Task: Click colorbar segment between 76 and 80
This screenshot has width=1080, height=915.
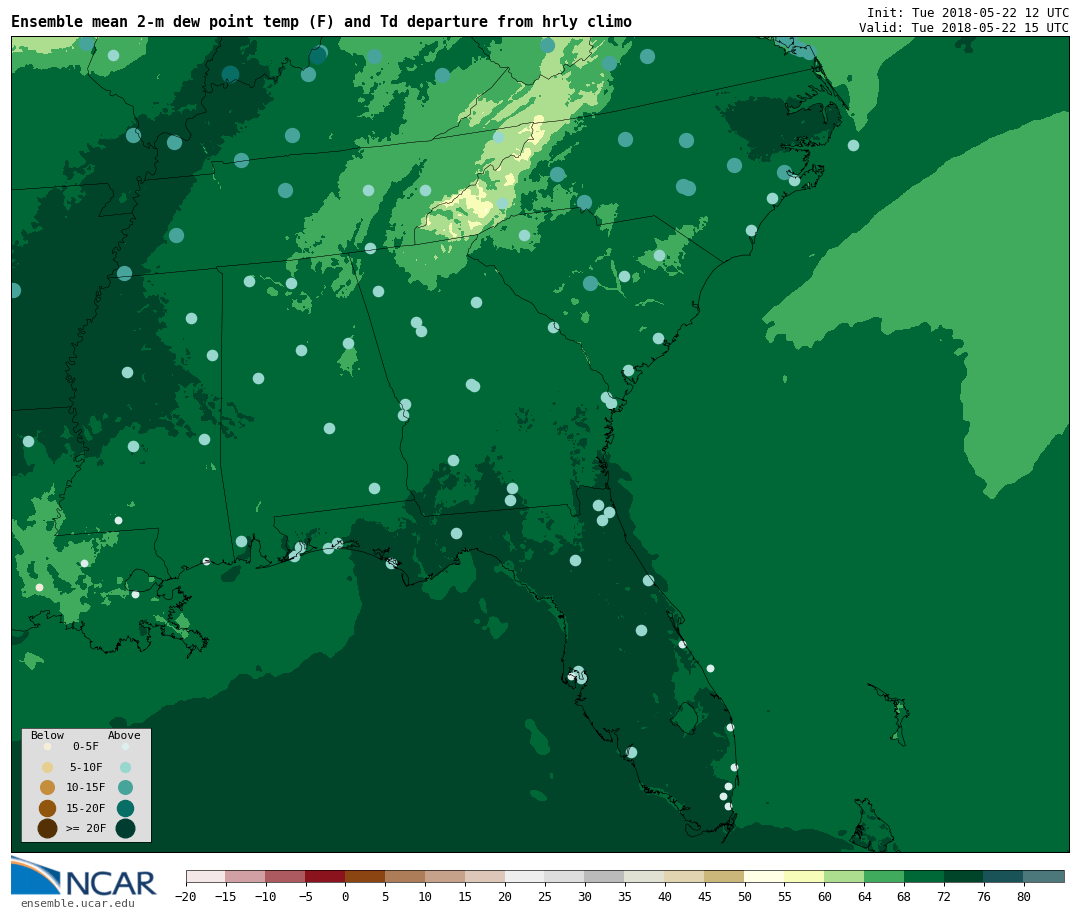Action: [1004, 876]
